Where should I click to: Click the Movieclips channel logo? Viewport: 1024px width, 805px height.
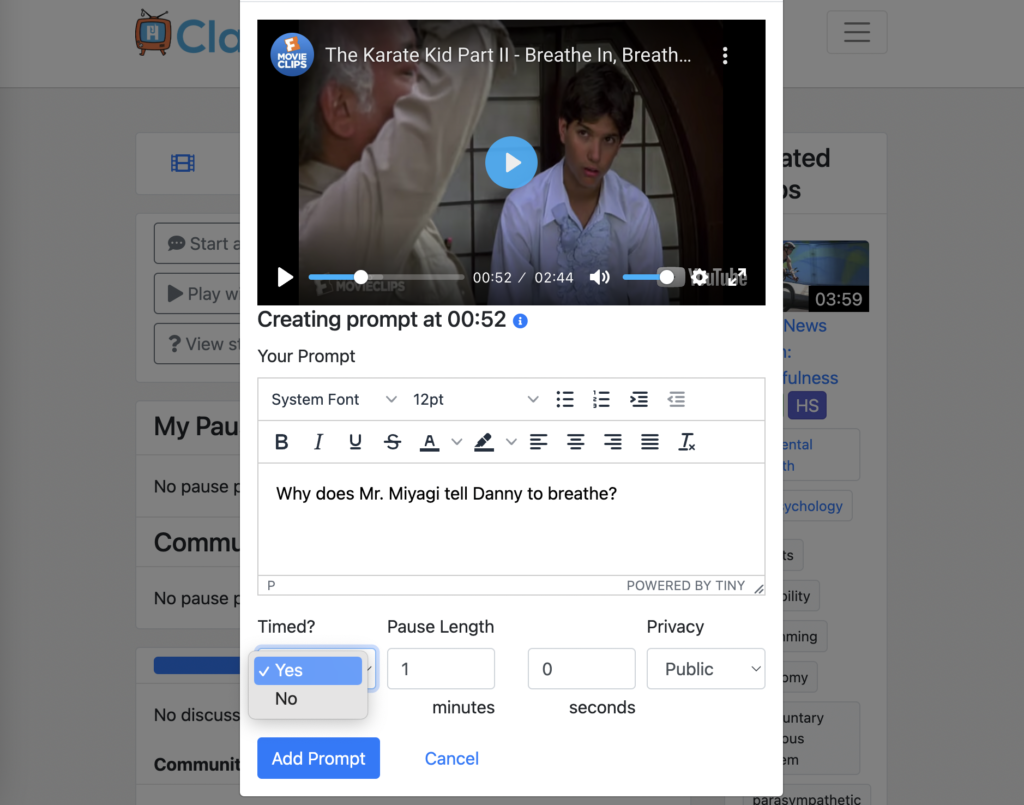(x=291, y=55)
